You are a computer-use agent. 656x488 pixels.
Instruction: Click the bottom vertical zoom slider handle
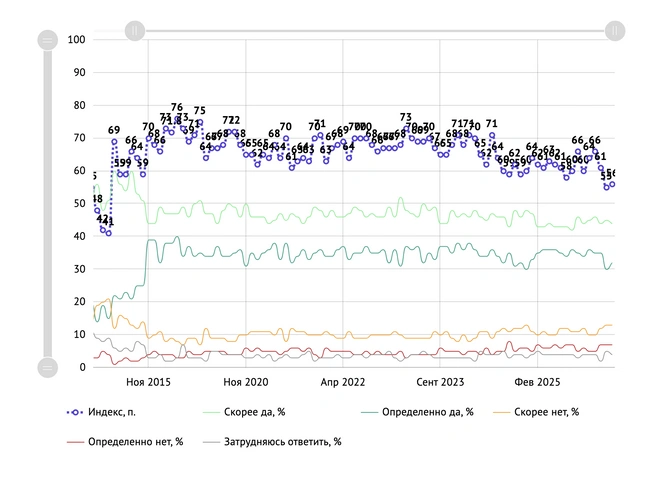click(x=48, y=367)
